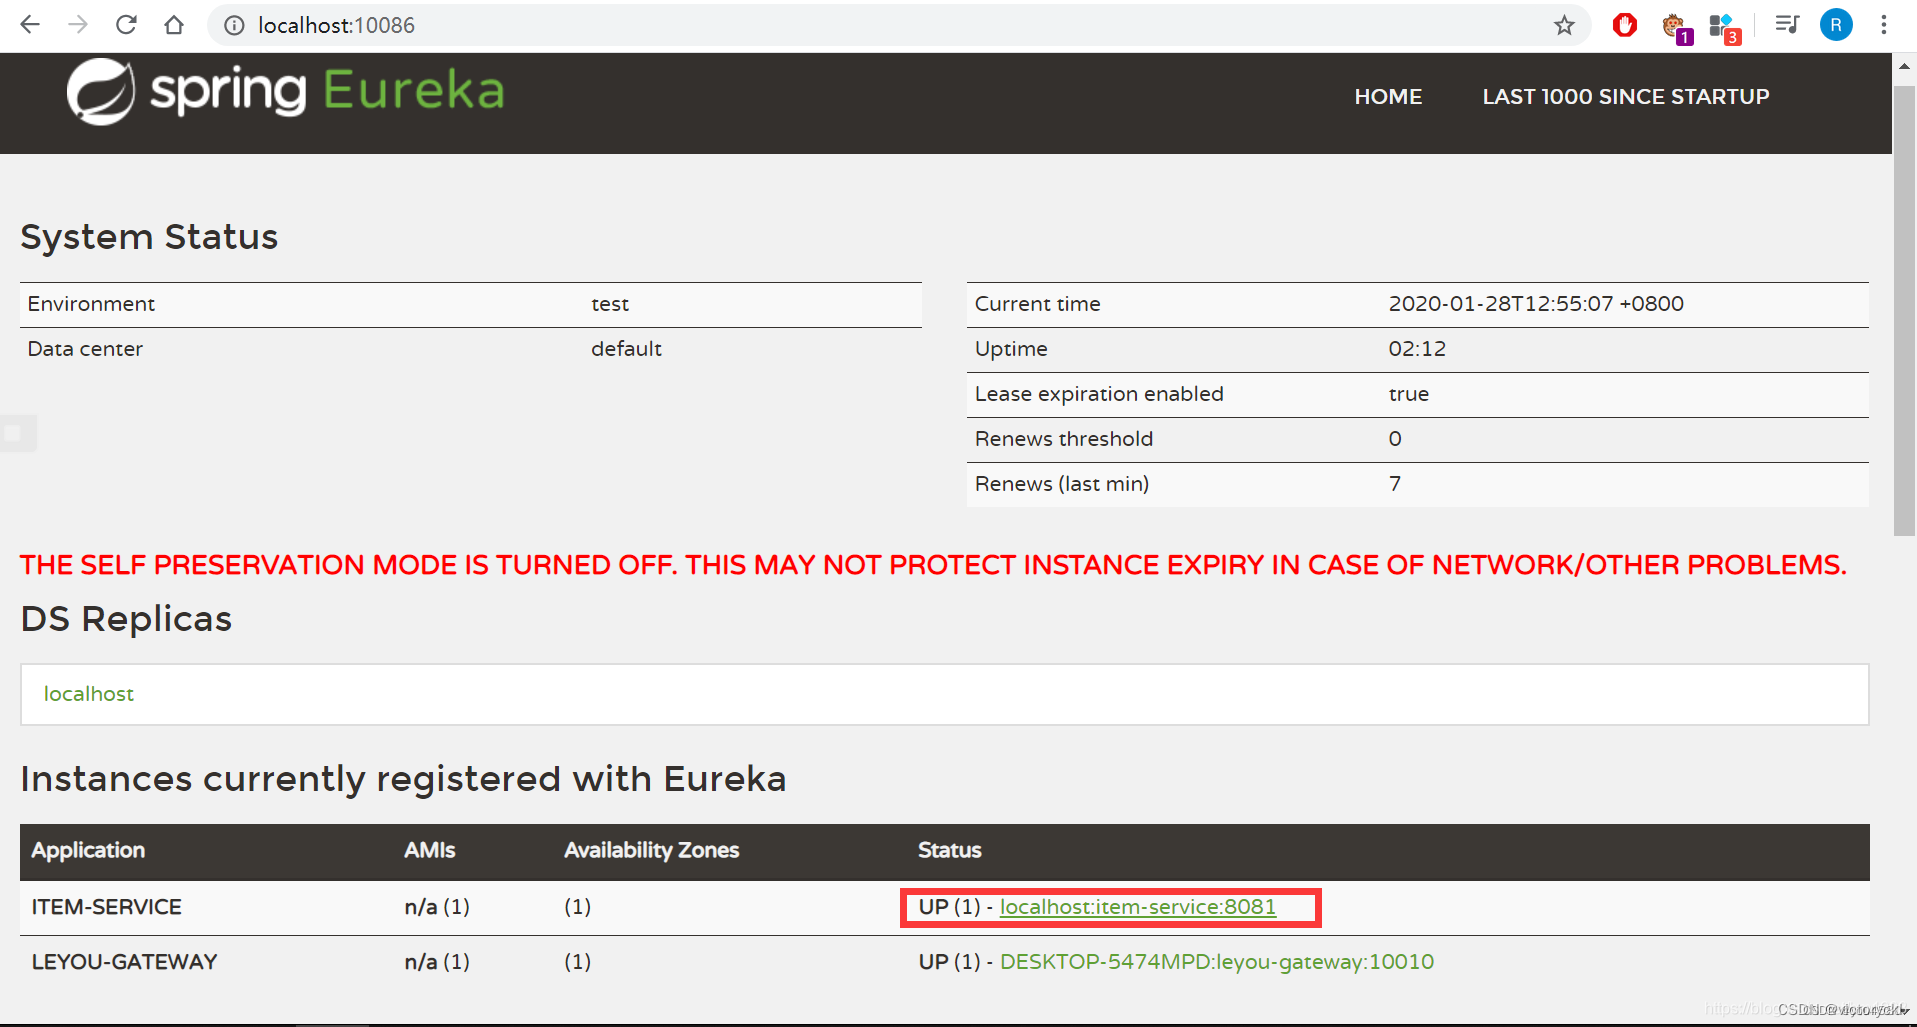Screen dimensions: 1917x1027
Task: Click the Renews (last min) value 7
Action: point(1395,484)
